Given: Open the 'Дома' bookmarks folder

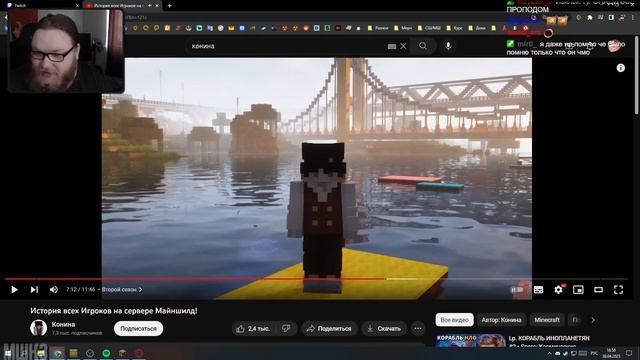Looking at the screenshot, I should (477, 28).
